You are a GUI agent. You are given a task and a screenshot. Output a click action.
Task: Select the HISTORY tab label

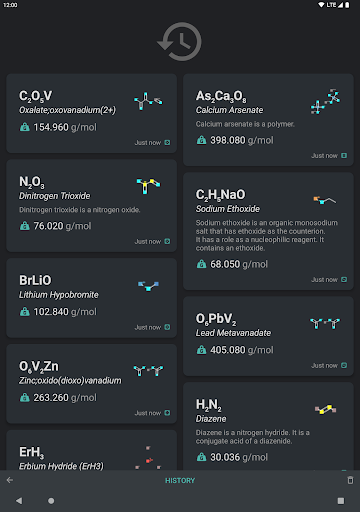(180, 480)
